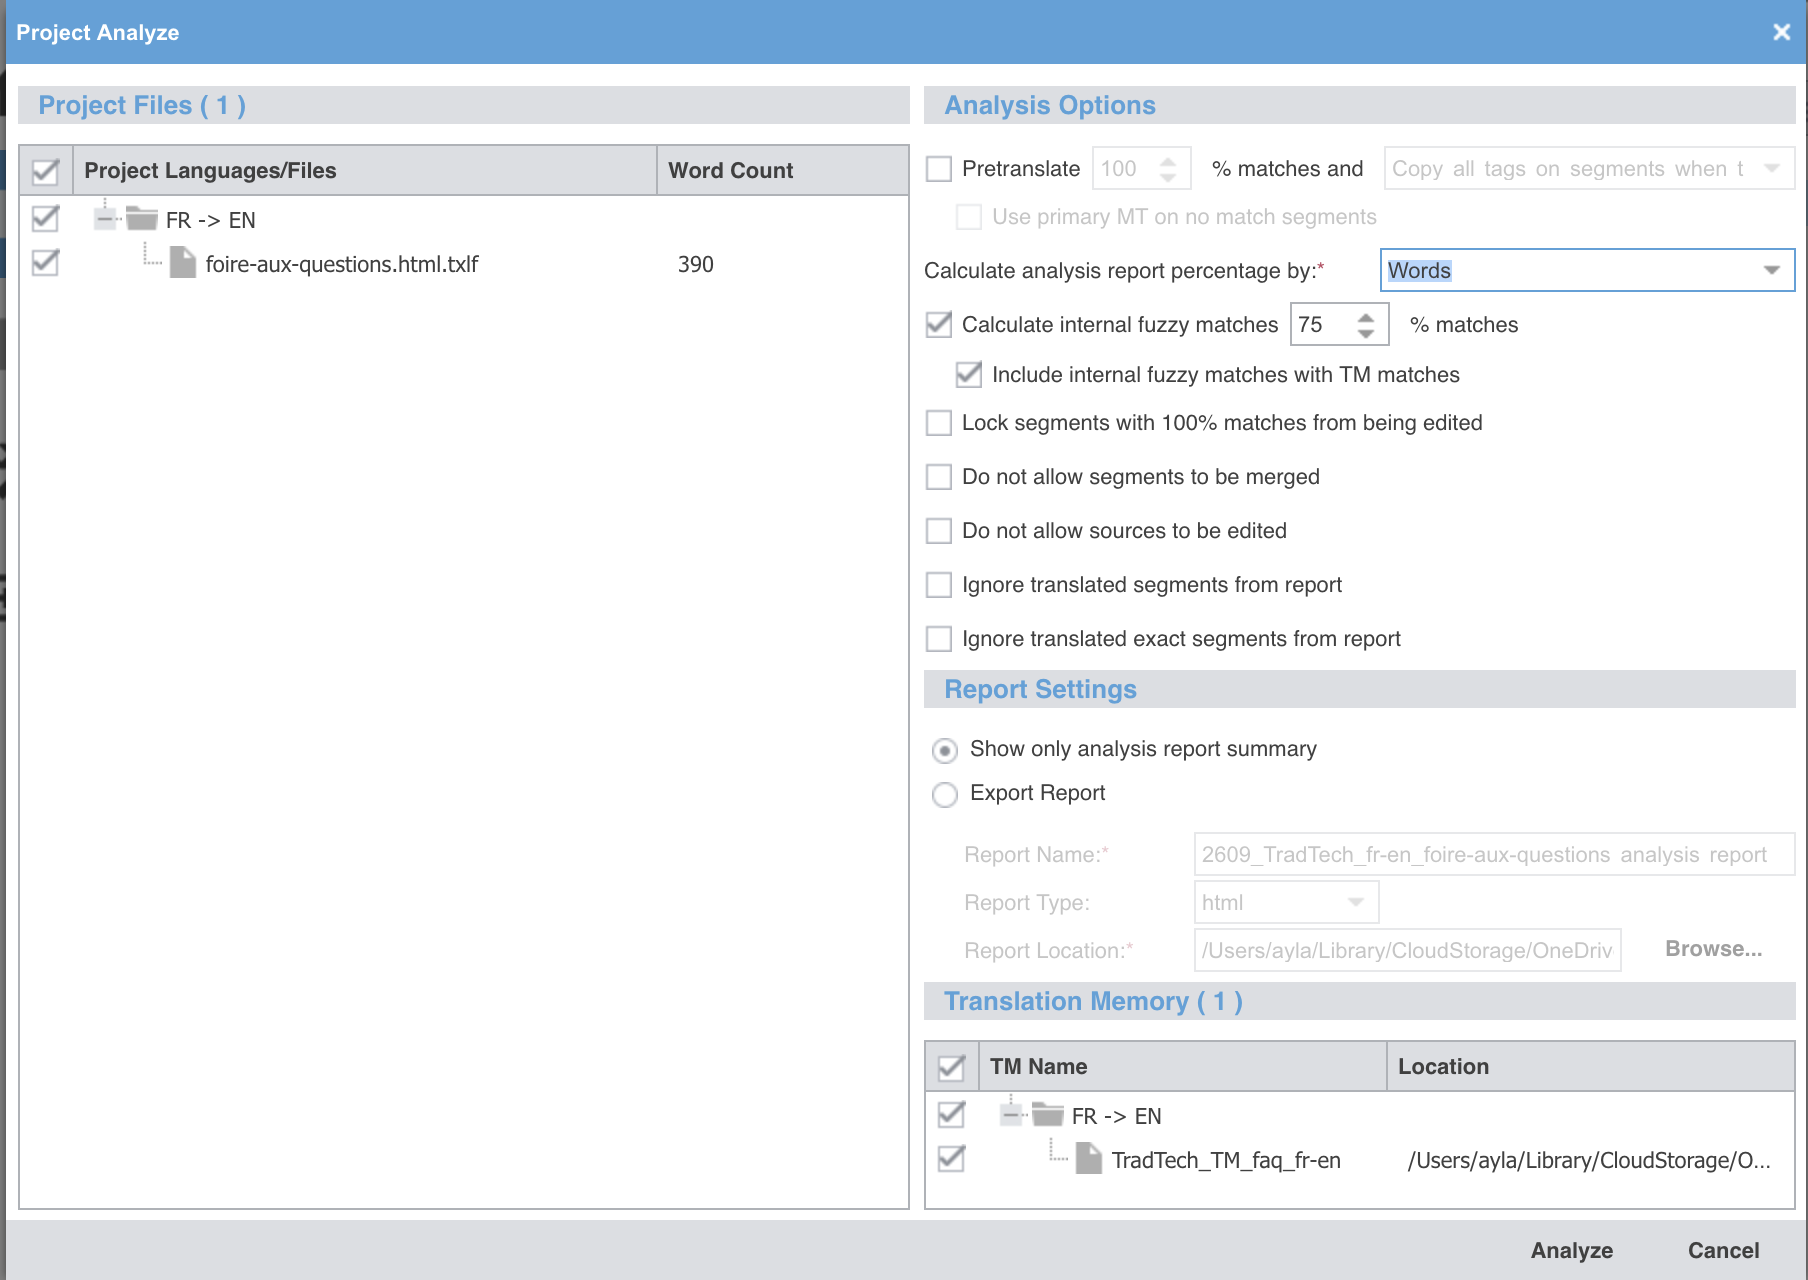Collapse the FR -> EN translation memory tree node

point(1011,1114)
